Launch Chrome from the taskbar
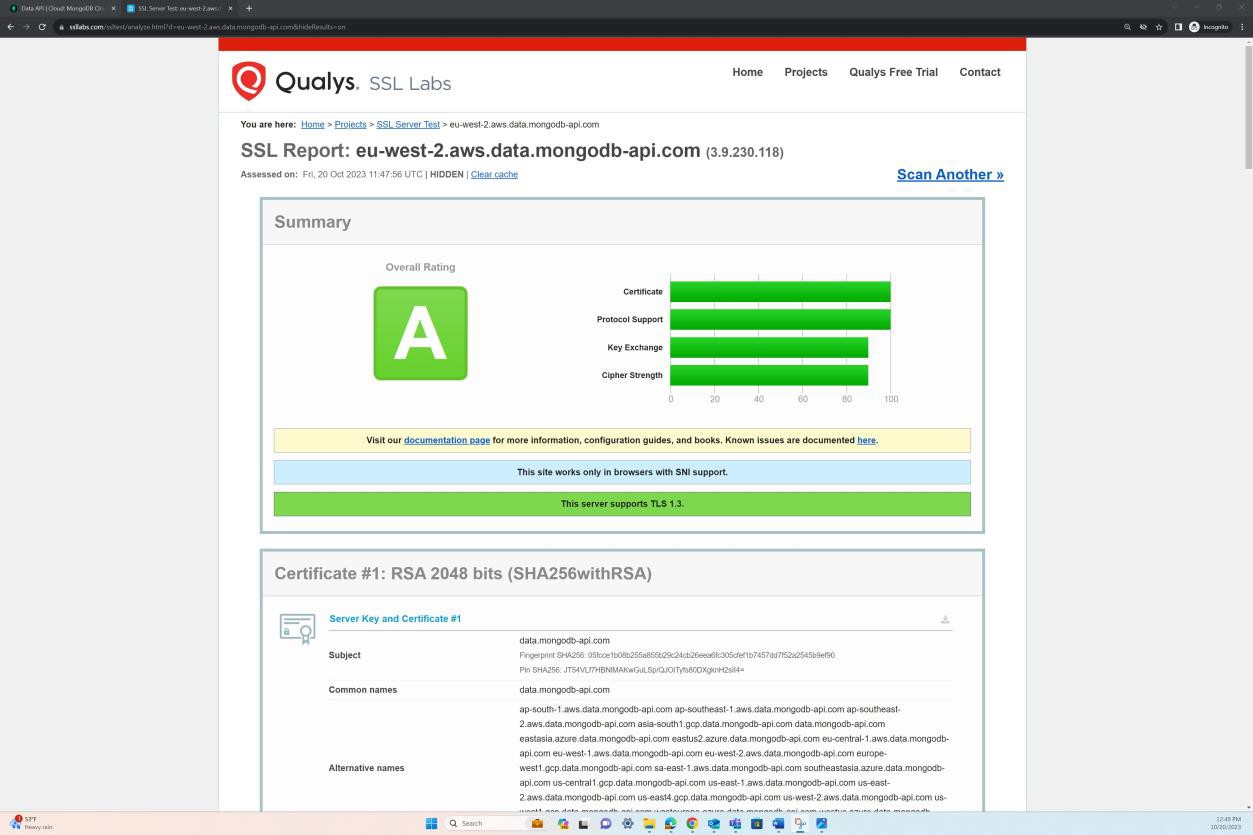Image resolution: width=1253 pixels, height=835 pixels. pyautogui.click(x=691, y=823)
